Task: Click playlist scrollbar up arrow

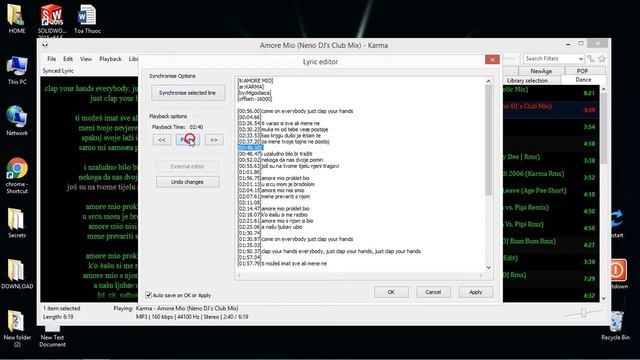Action: tap(604, 89)
